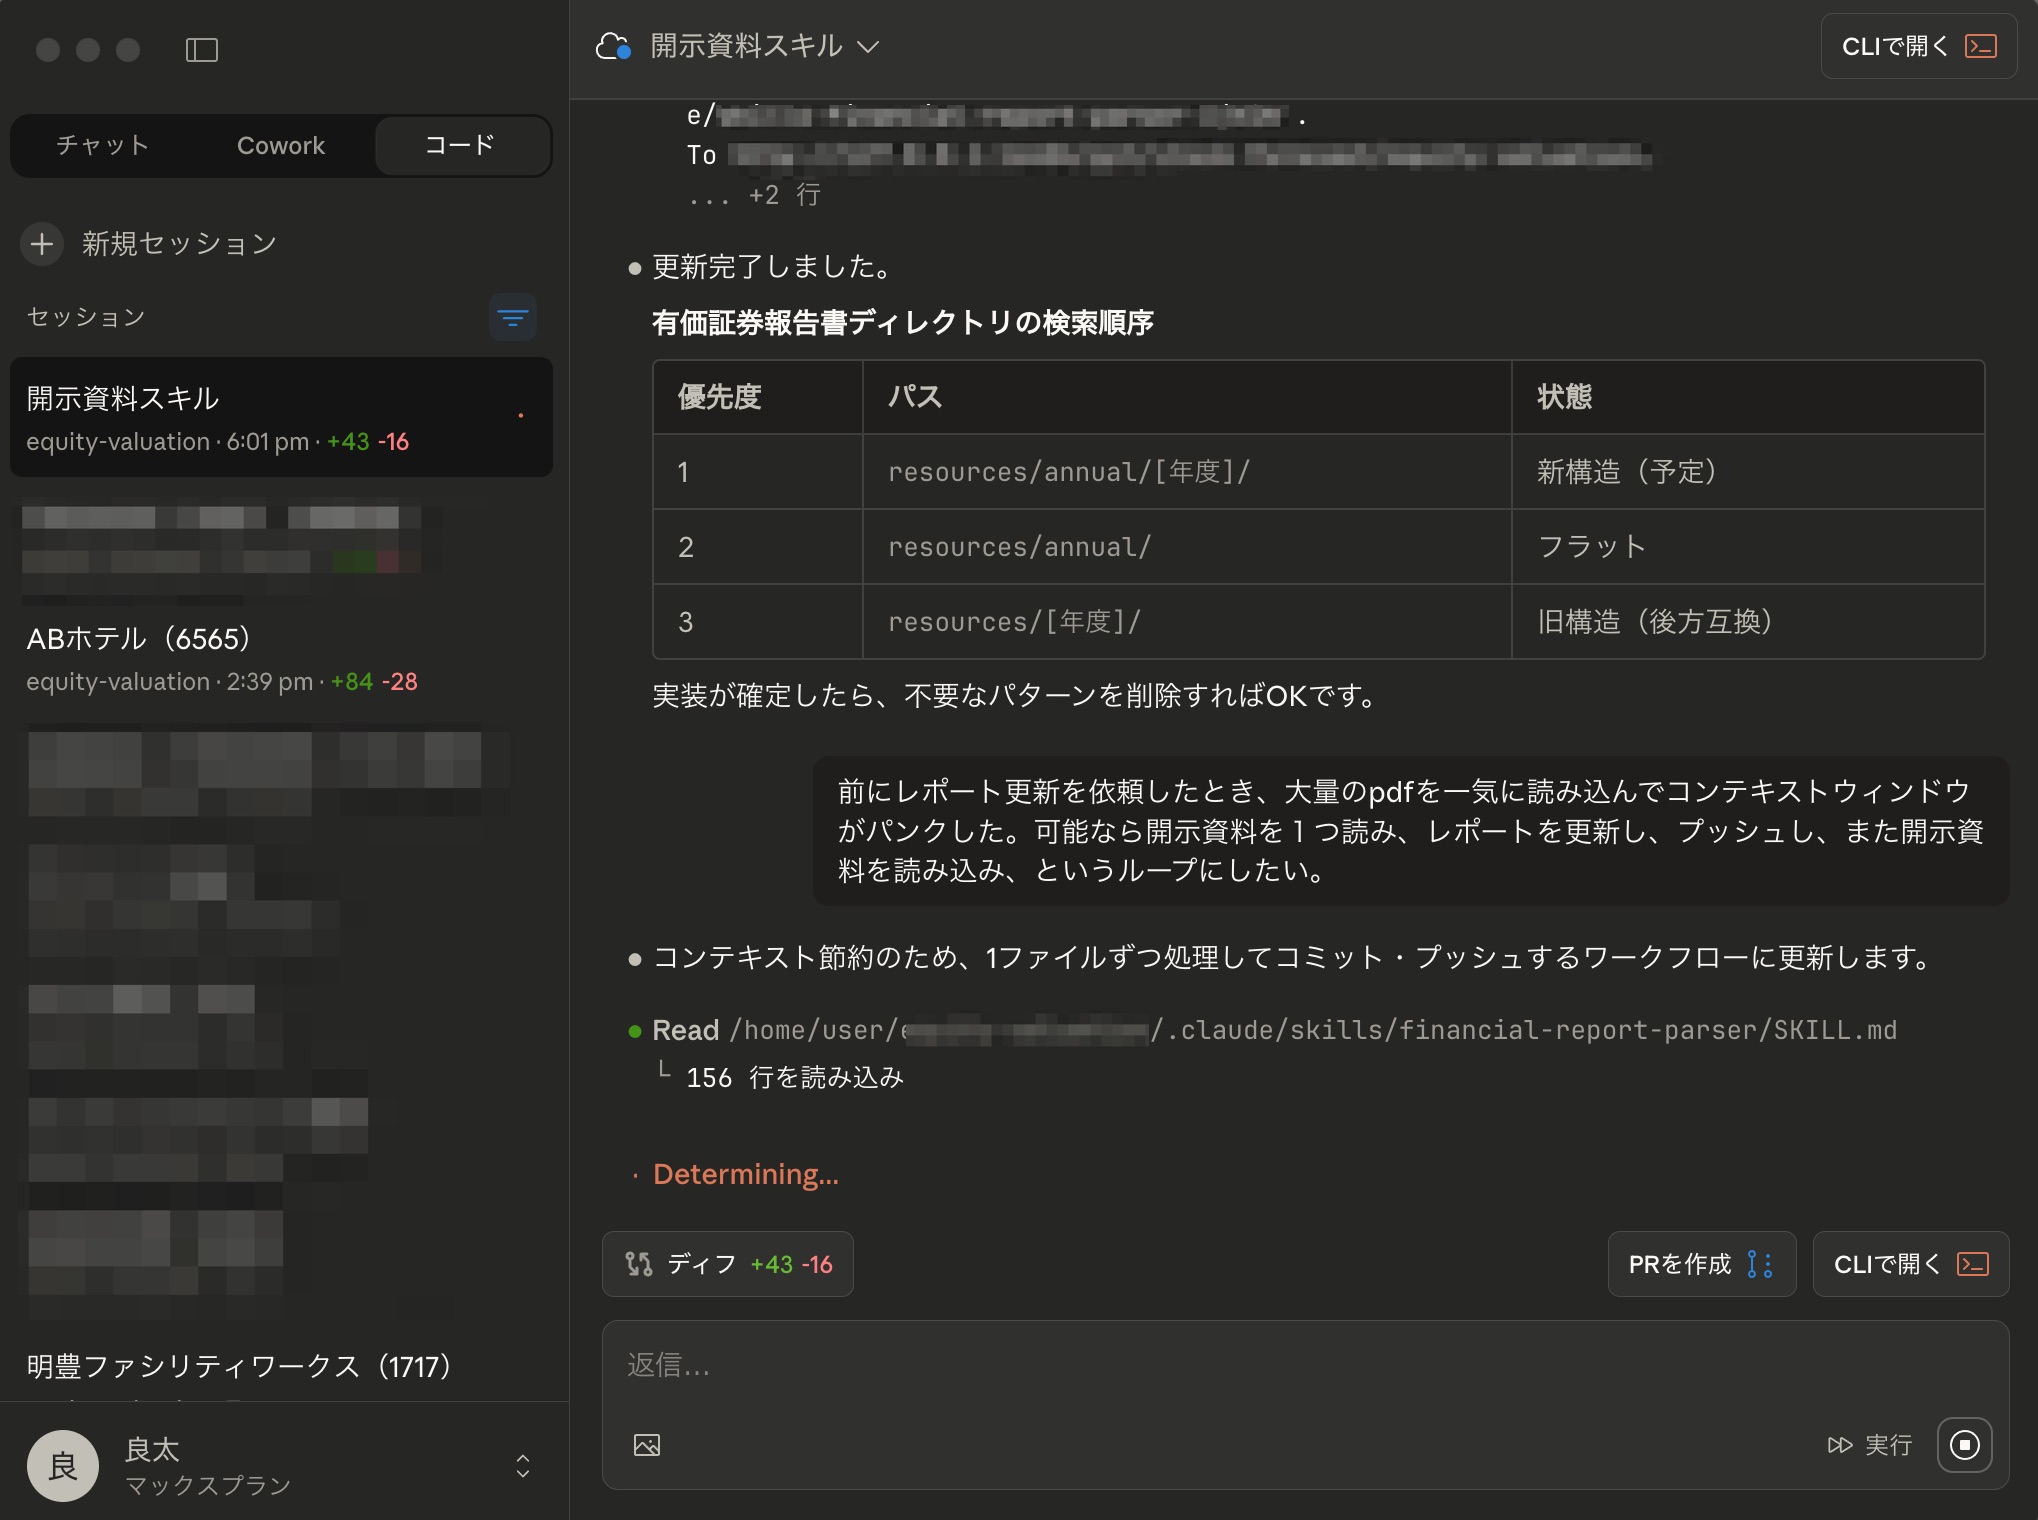
Task: Click the bottom CLIで開く button
Action: [1910, 1264]
